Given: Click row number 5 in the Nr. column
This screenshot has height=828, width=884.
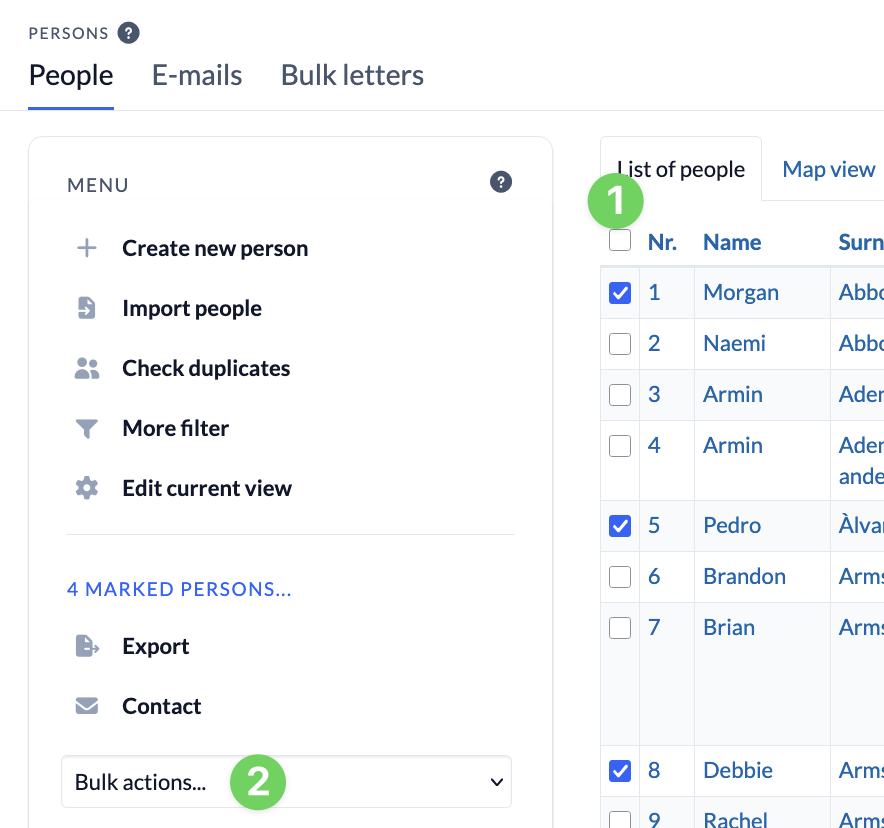Looking at the screenshot, I should pyautogui.click(x=654, y=525).
